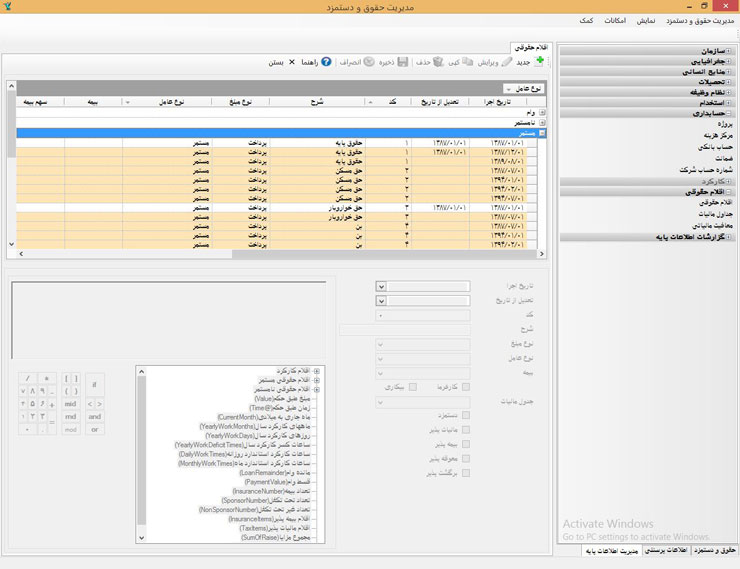Screen dimensions: 740x569
Task: Switch to the اطلاعات پرسنلی bottom tab
Action: [x=665, y=550]
